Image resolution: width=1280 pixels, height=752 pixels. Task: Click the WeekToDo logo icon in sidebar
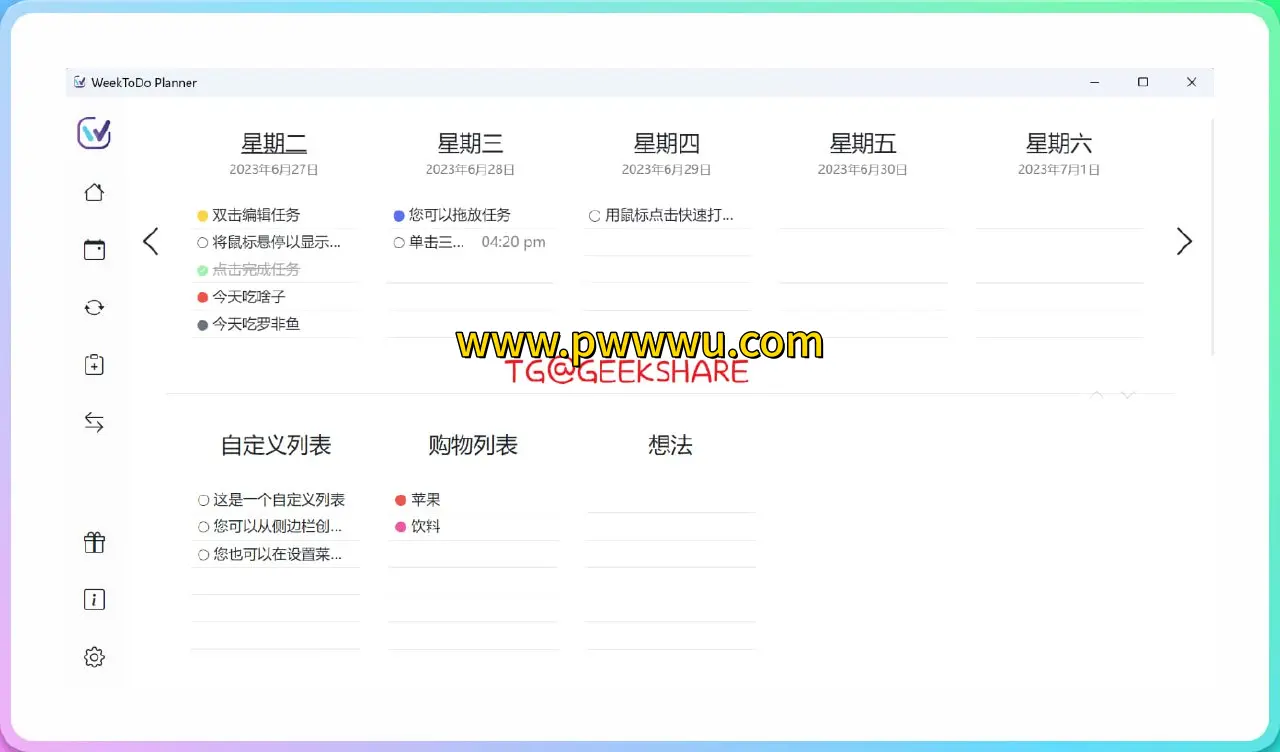[94, 133]
